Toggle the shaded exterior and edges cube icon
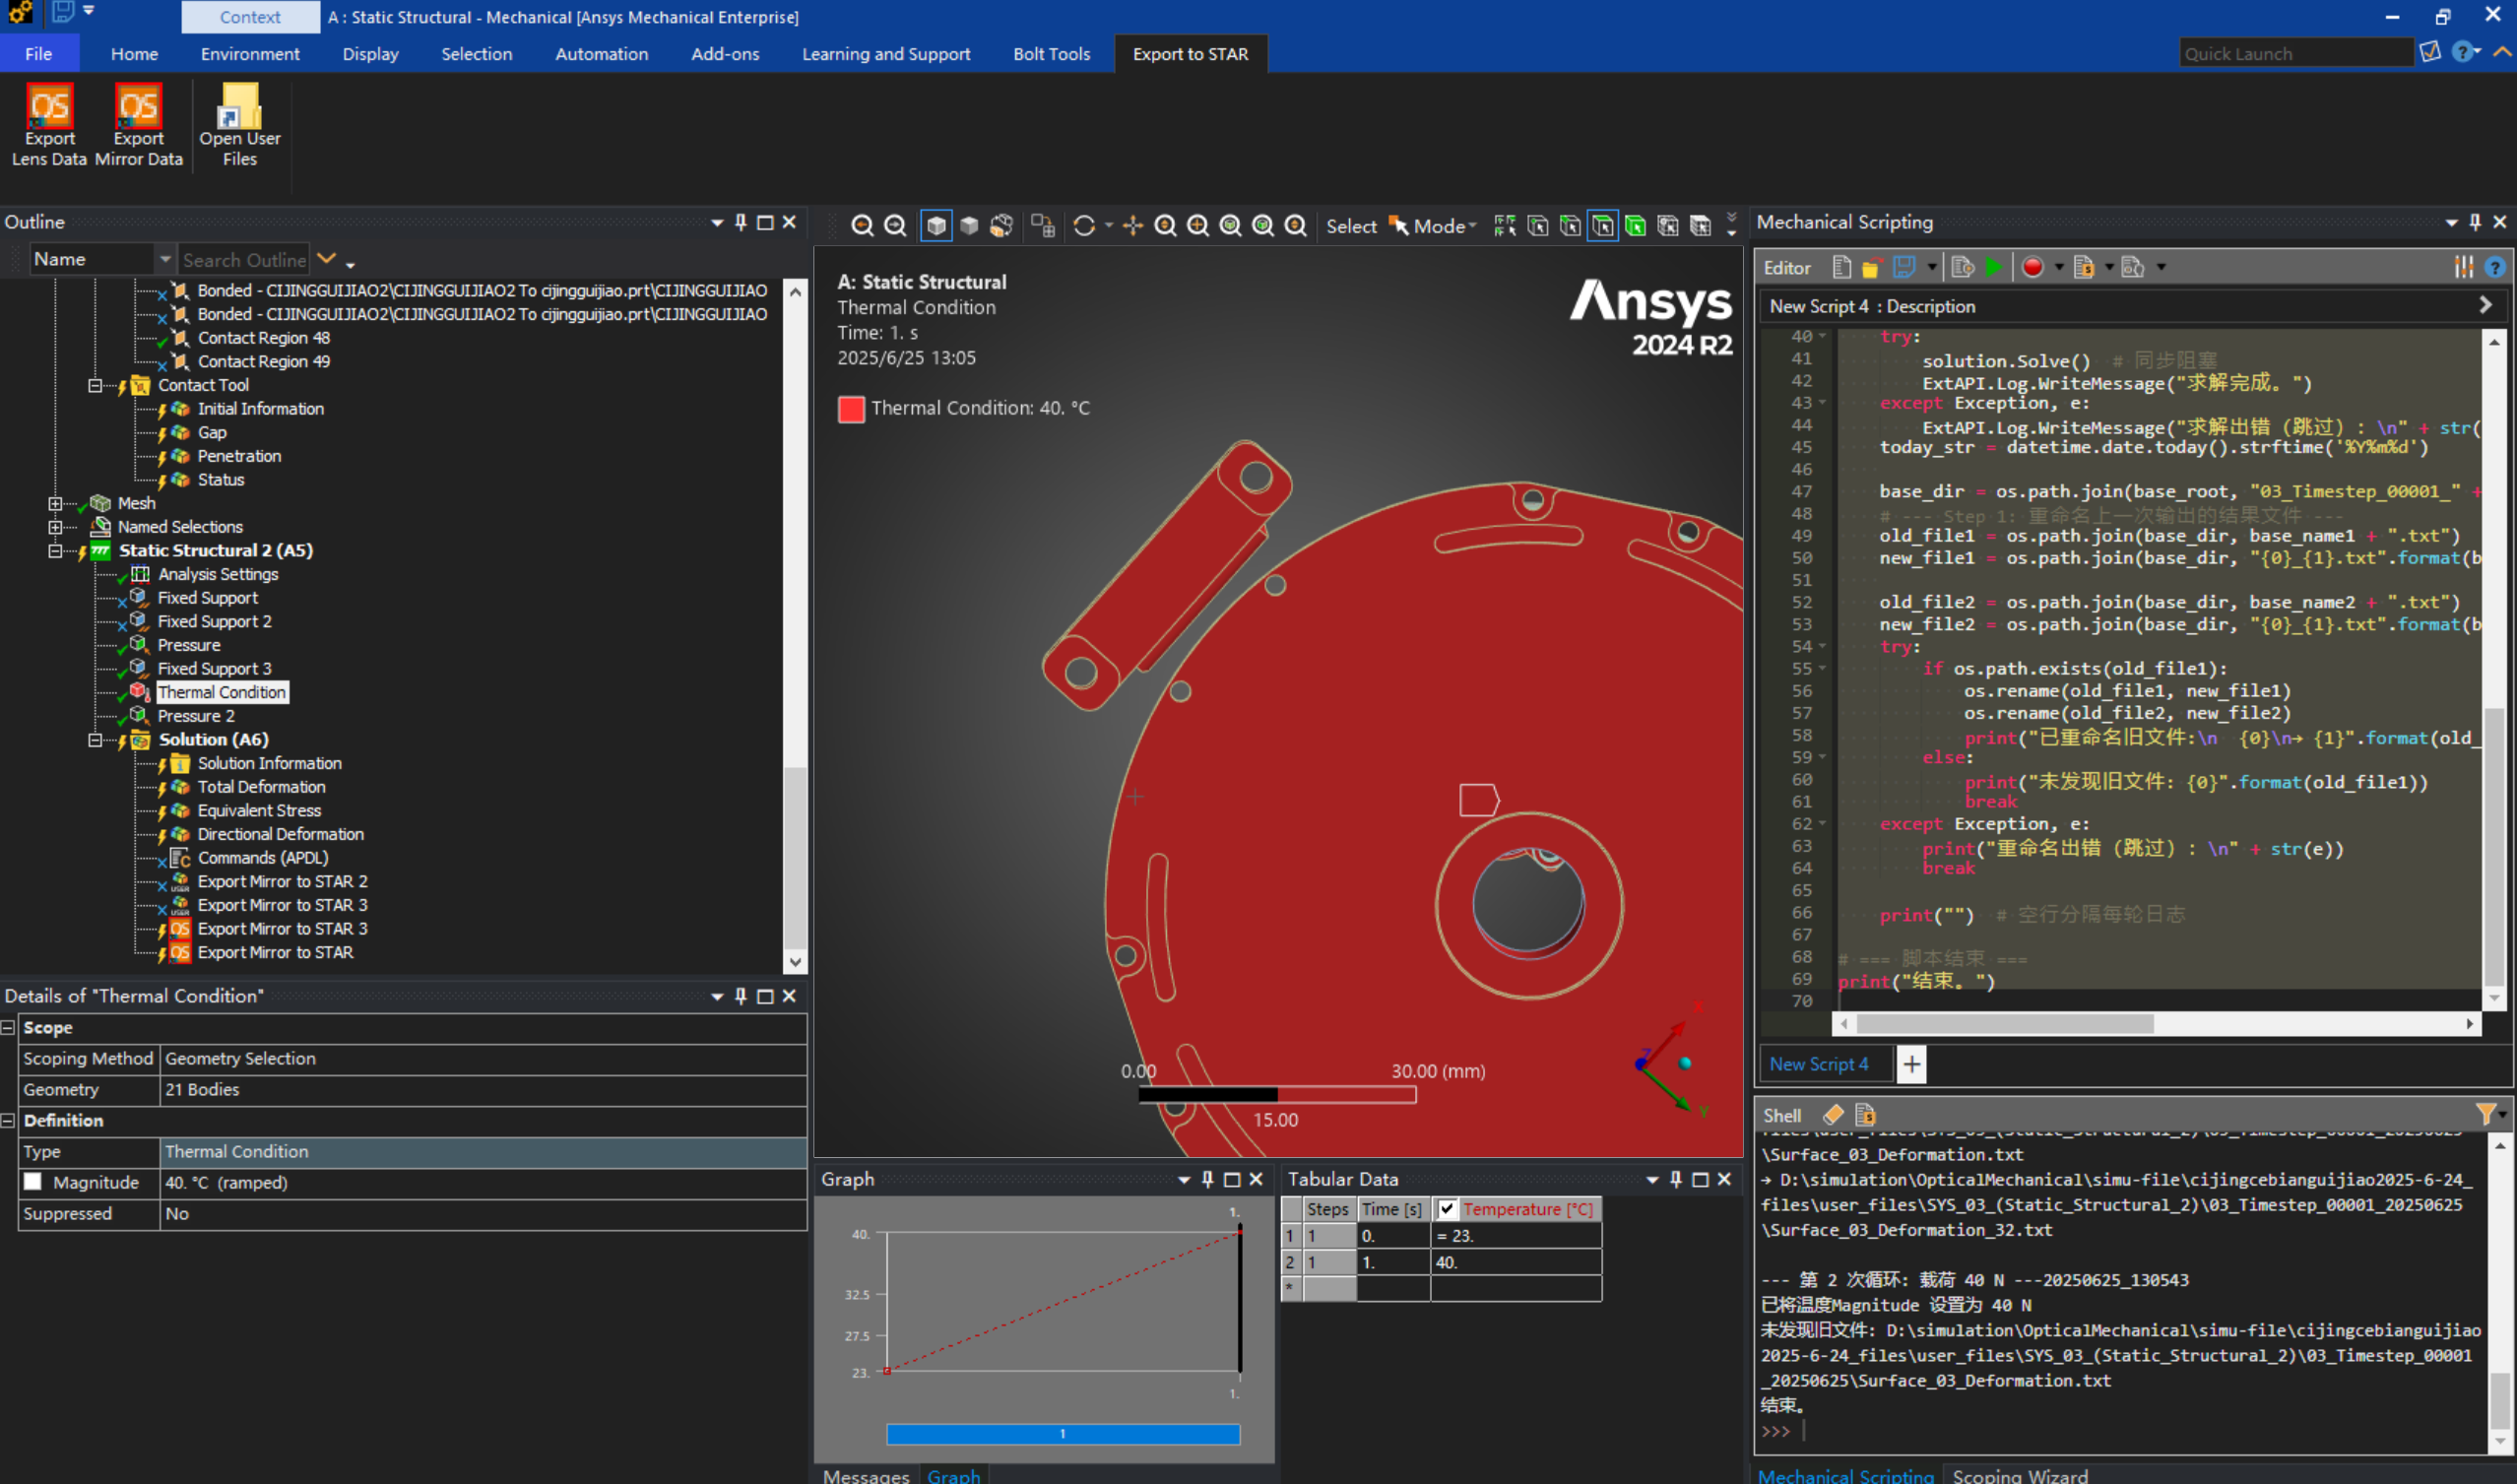2517x1484 pixels. [x=936, y=226]
